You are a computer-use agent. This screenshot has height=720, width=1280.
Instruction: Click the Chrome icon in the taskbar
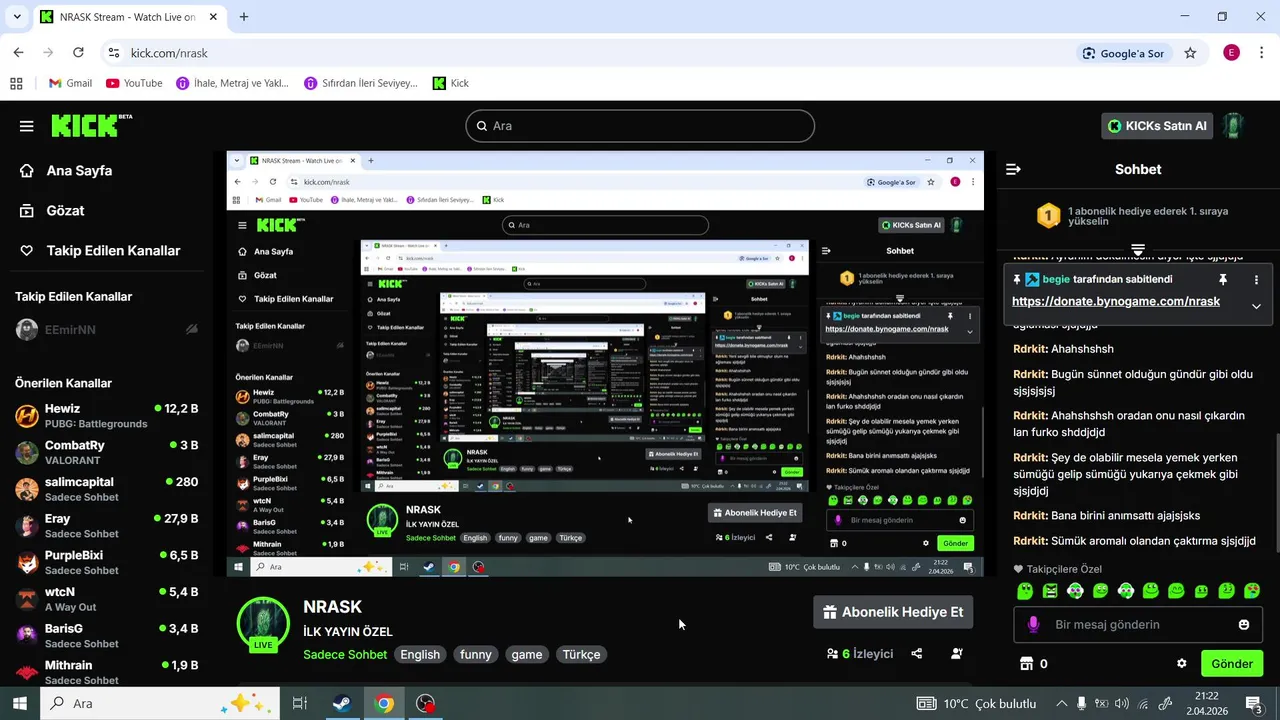click(x=384, y=703)
